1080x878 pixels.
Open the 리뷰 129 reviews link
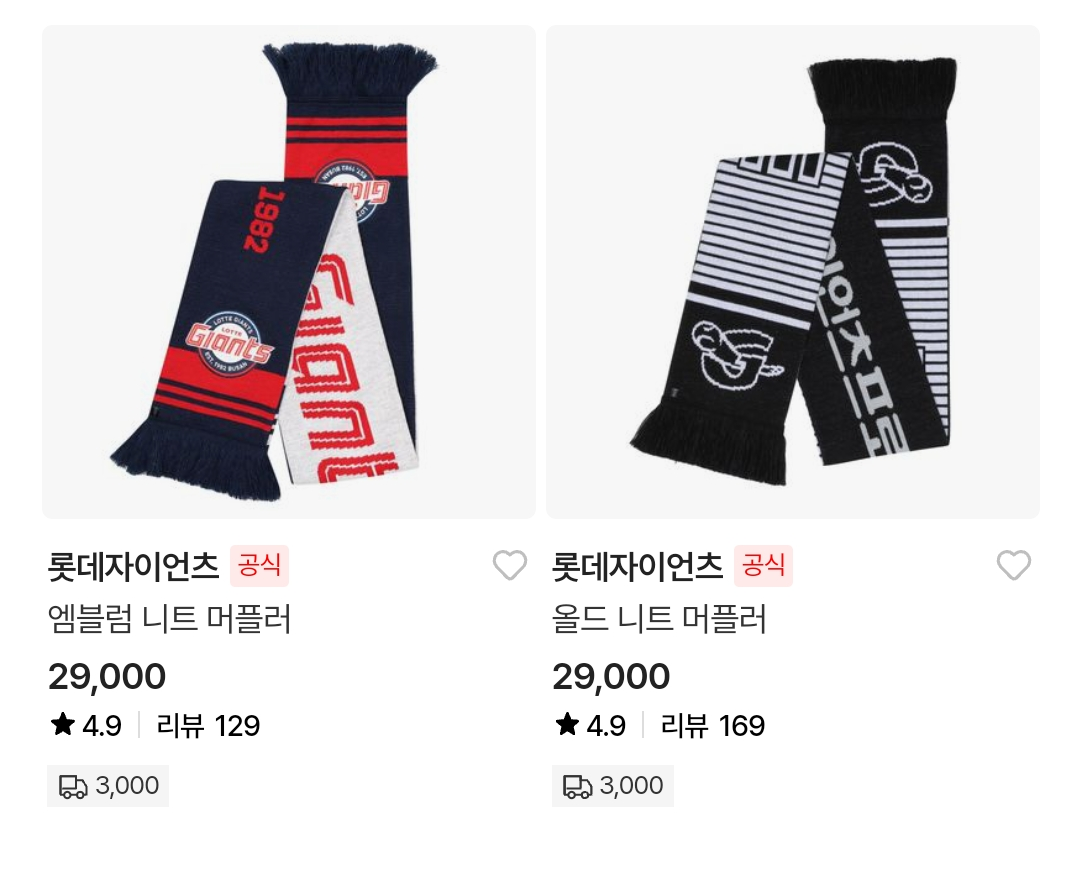point(209,726)
